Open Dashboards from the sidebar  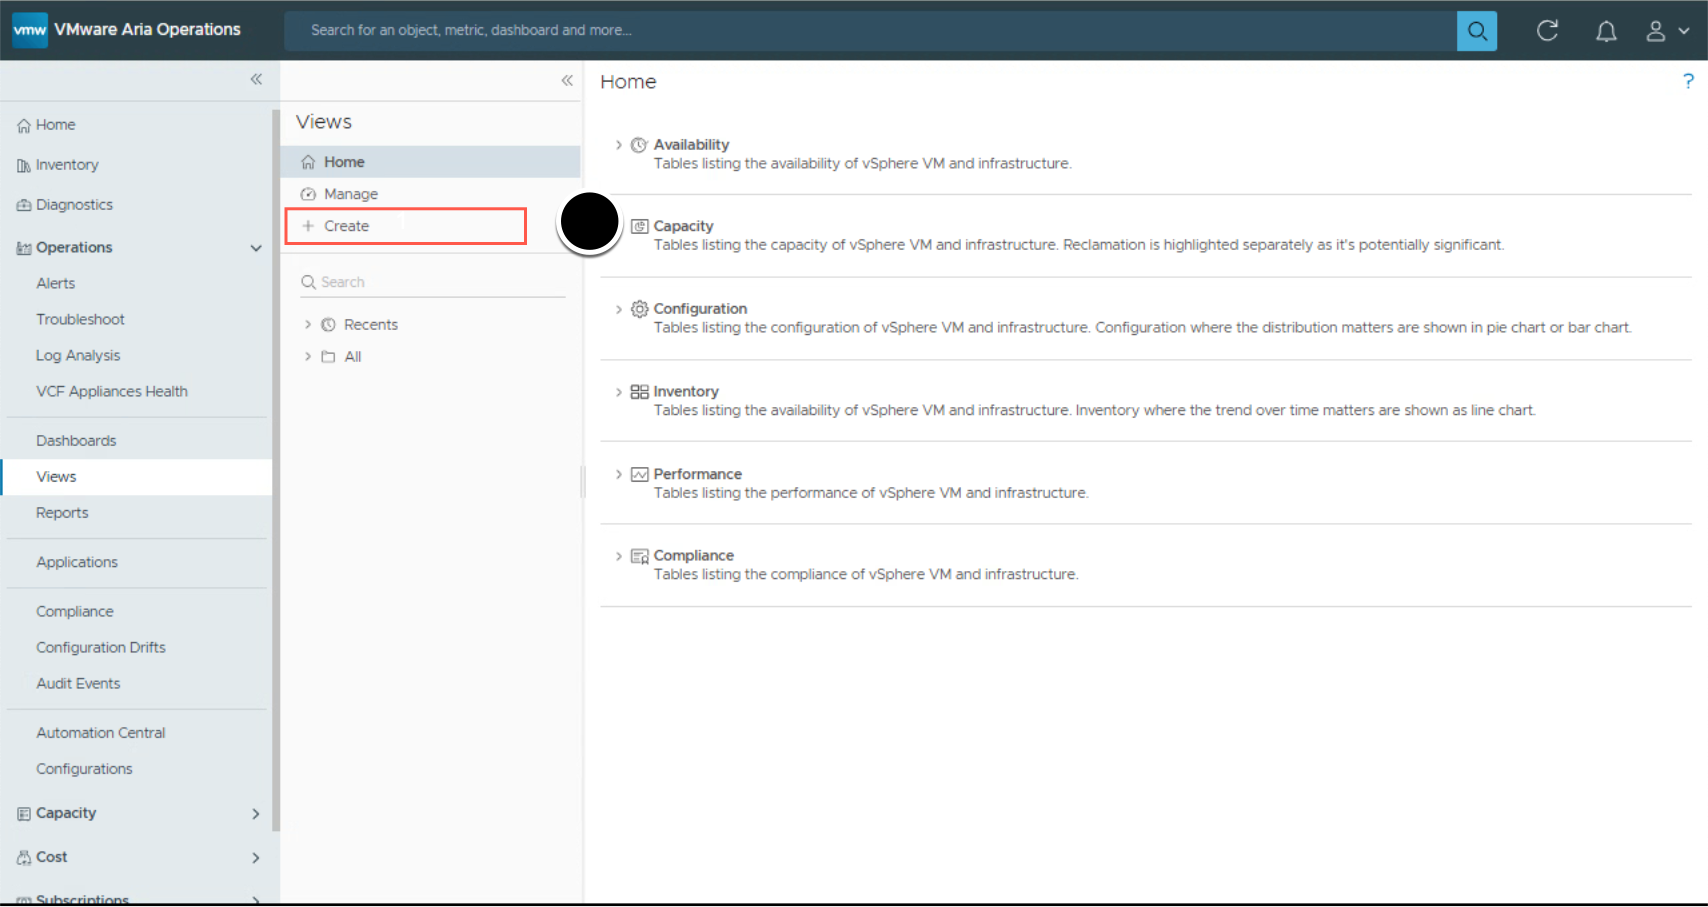(x=76, y=441)
